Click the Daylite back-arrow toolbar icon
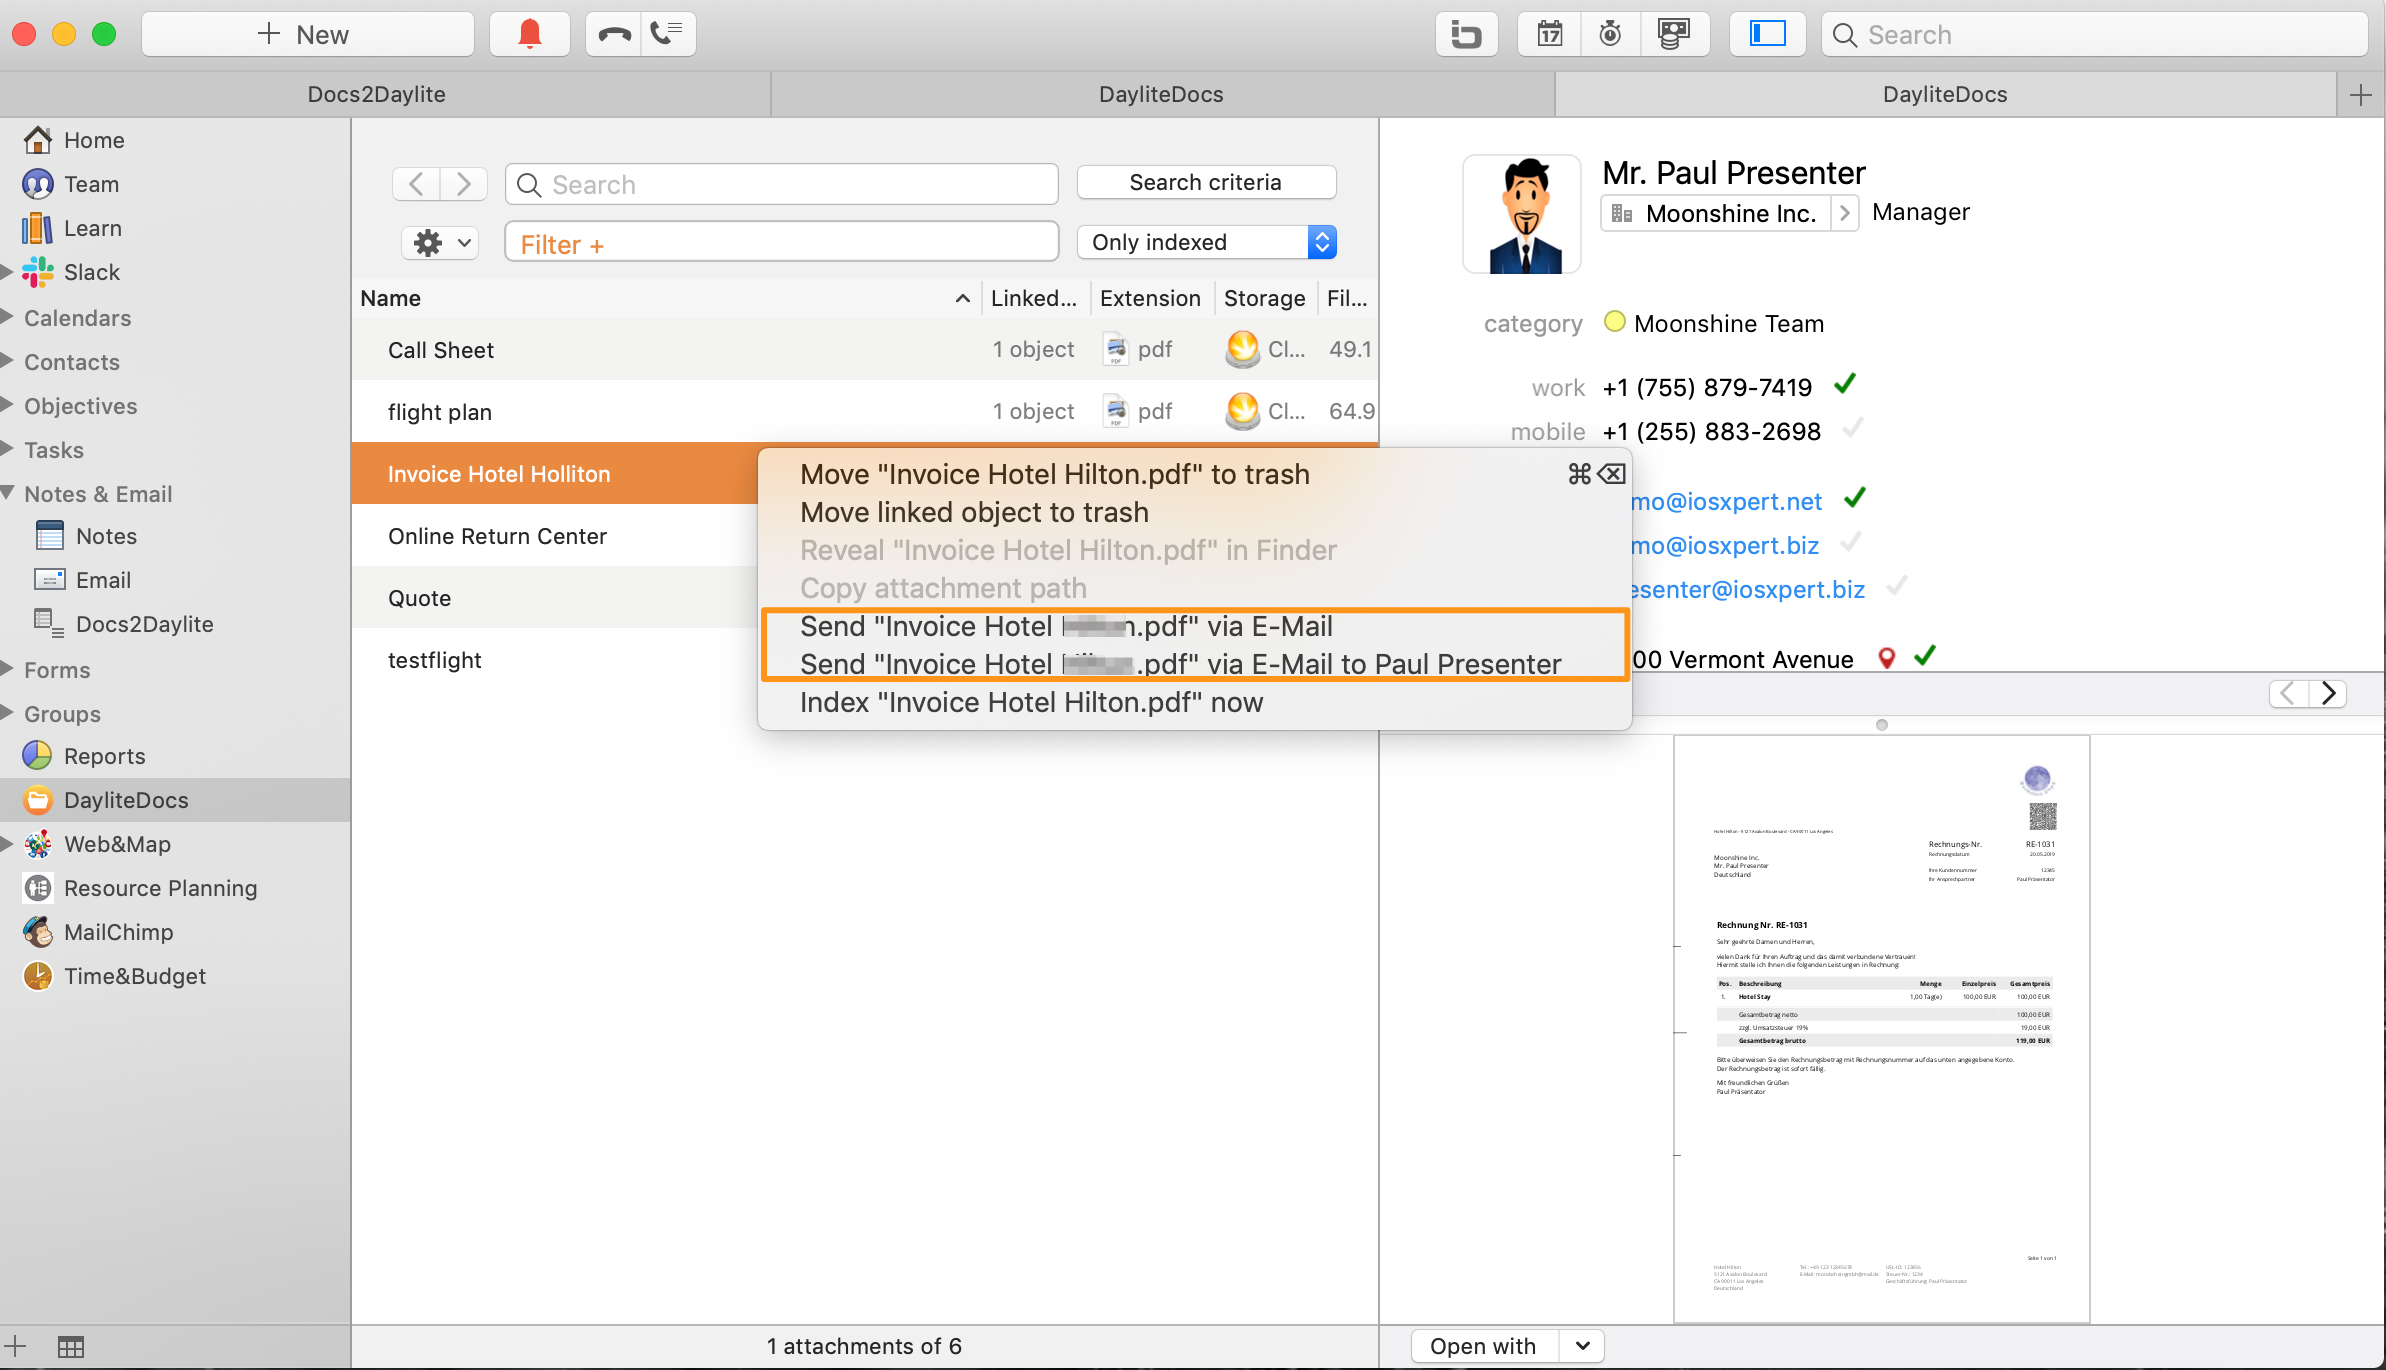 [1466, 34]
